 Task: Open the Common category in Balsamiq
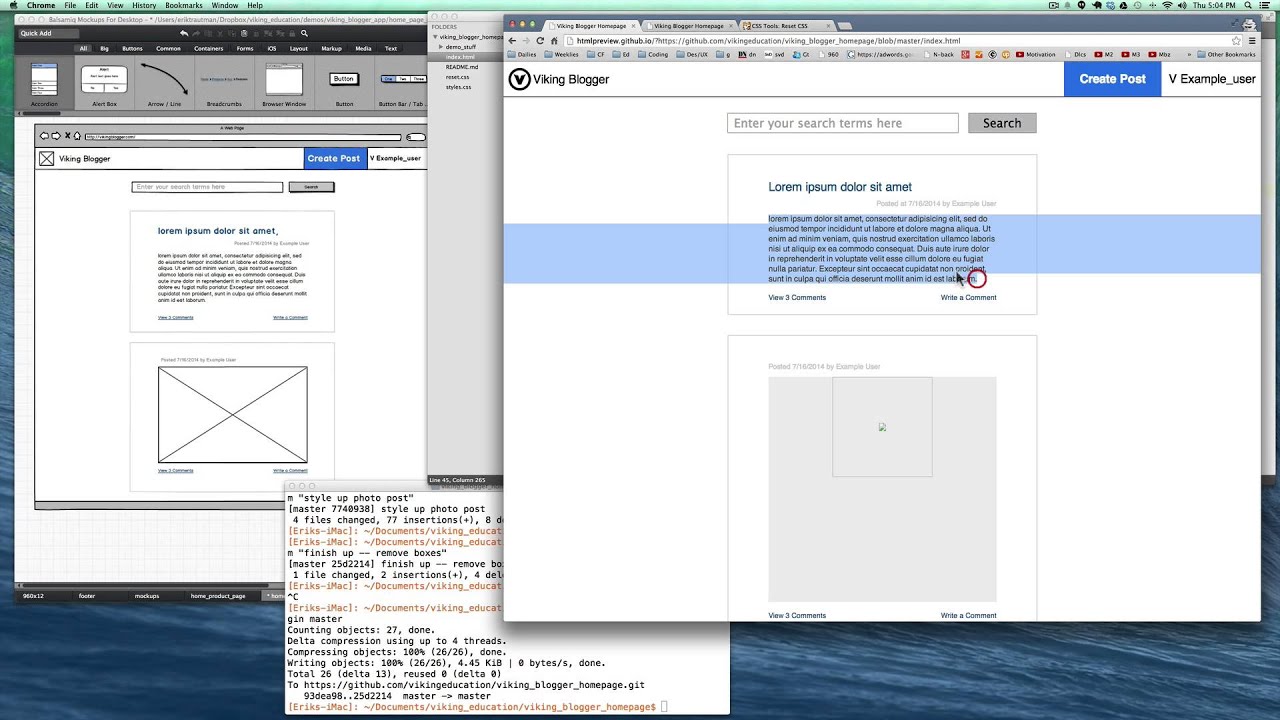pos(168,48)
